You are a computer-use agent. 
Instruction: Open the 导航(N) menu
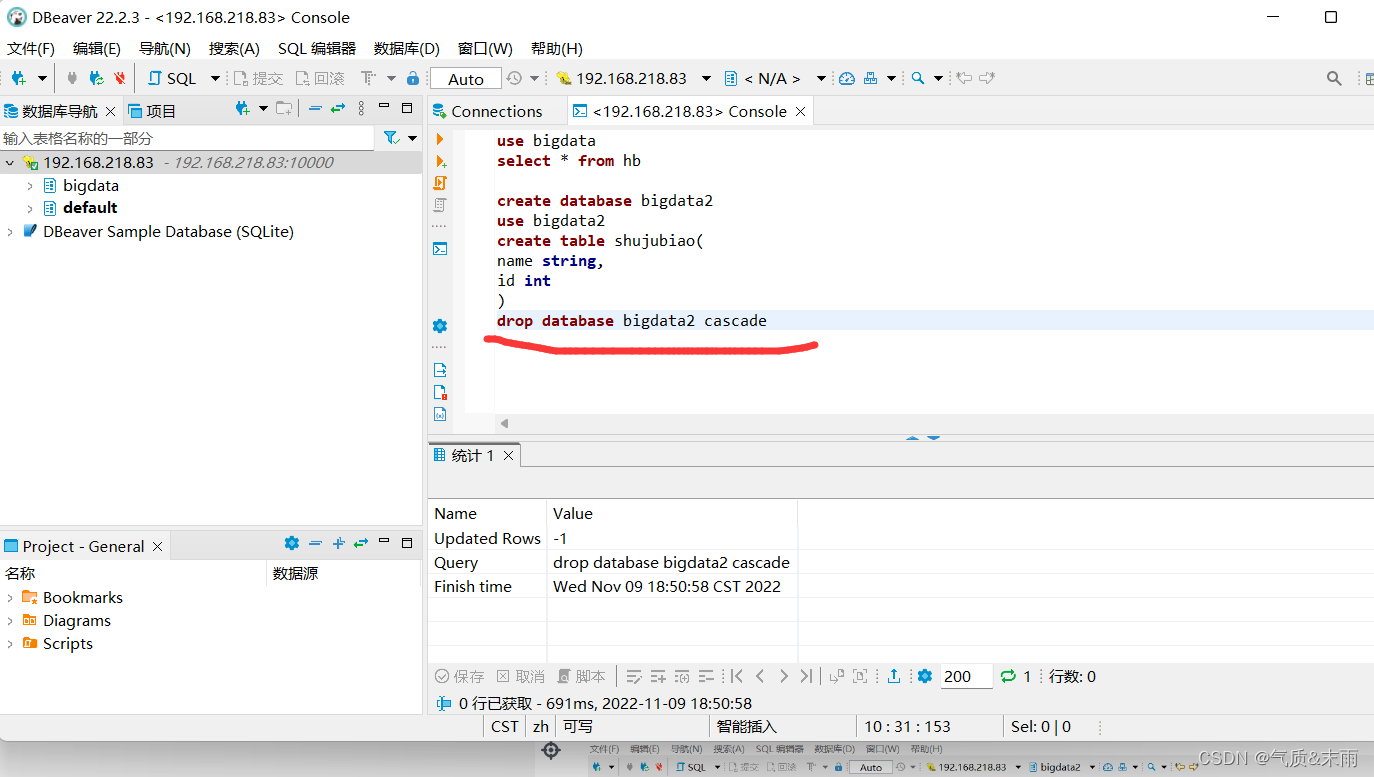164,48
